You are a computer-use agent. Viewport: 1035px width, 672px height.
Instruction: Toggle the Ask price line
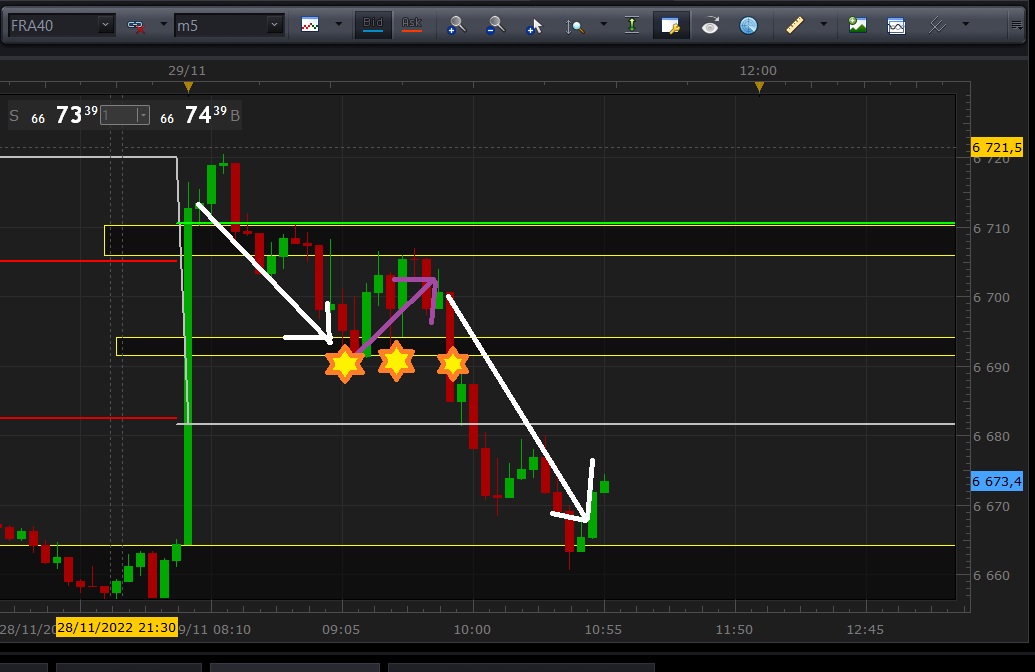[x=412, y=25]
